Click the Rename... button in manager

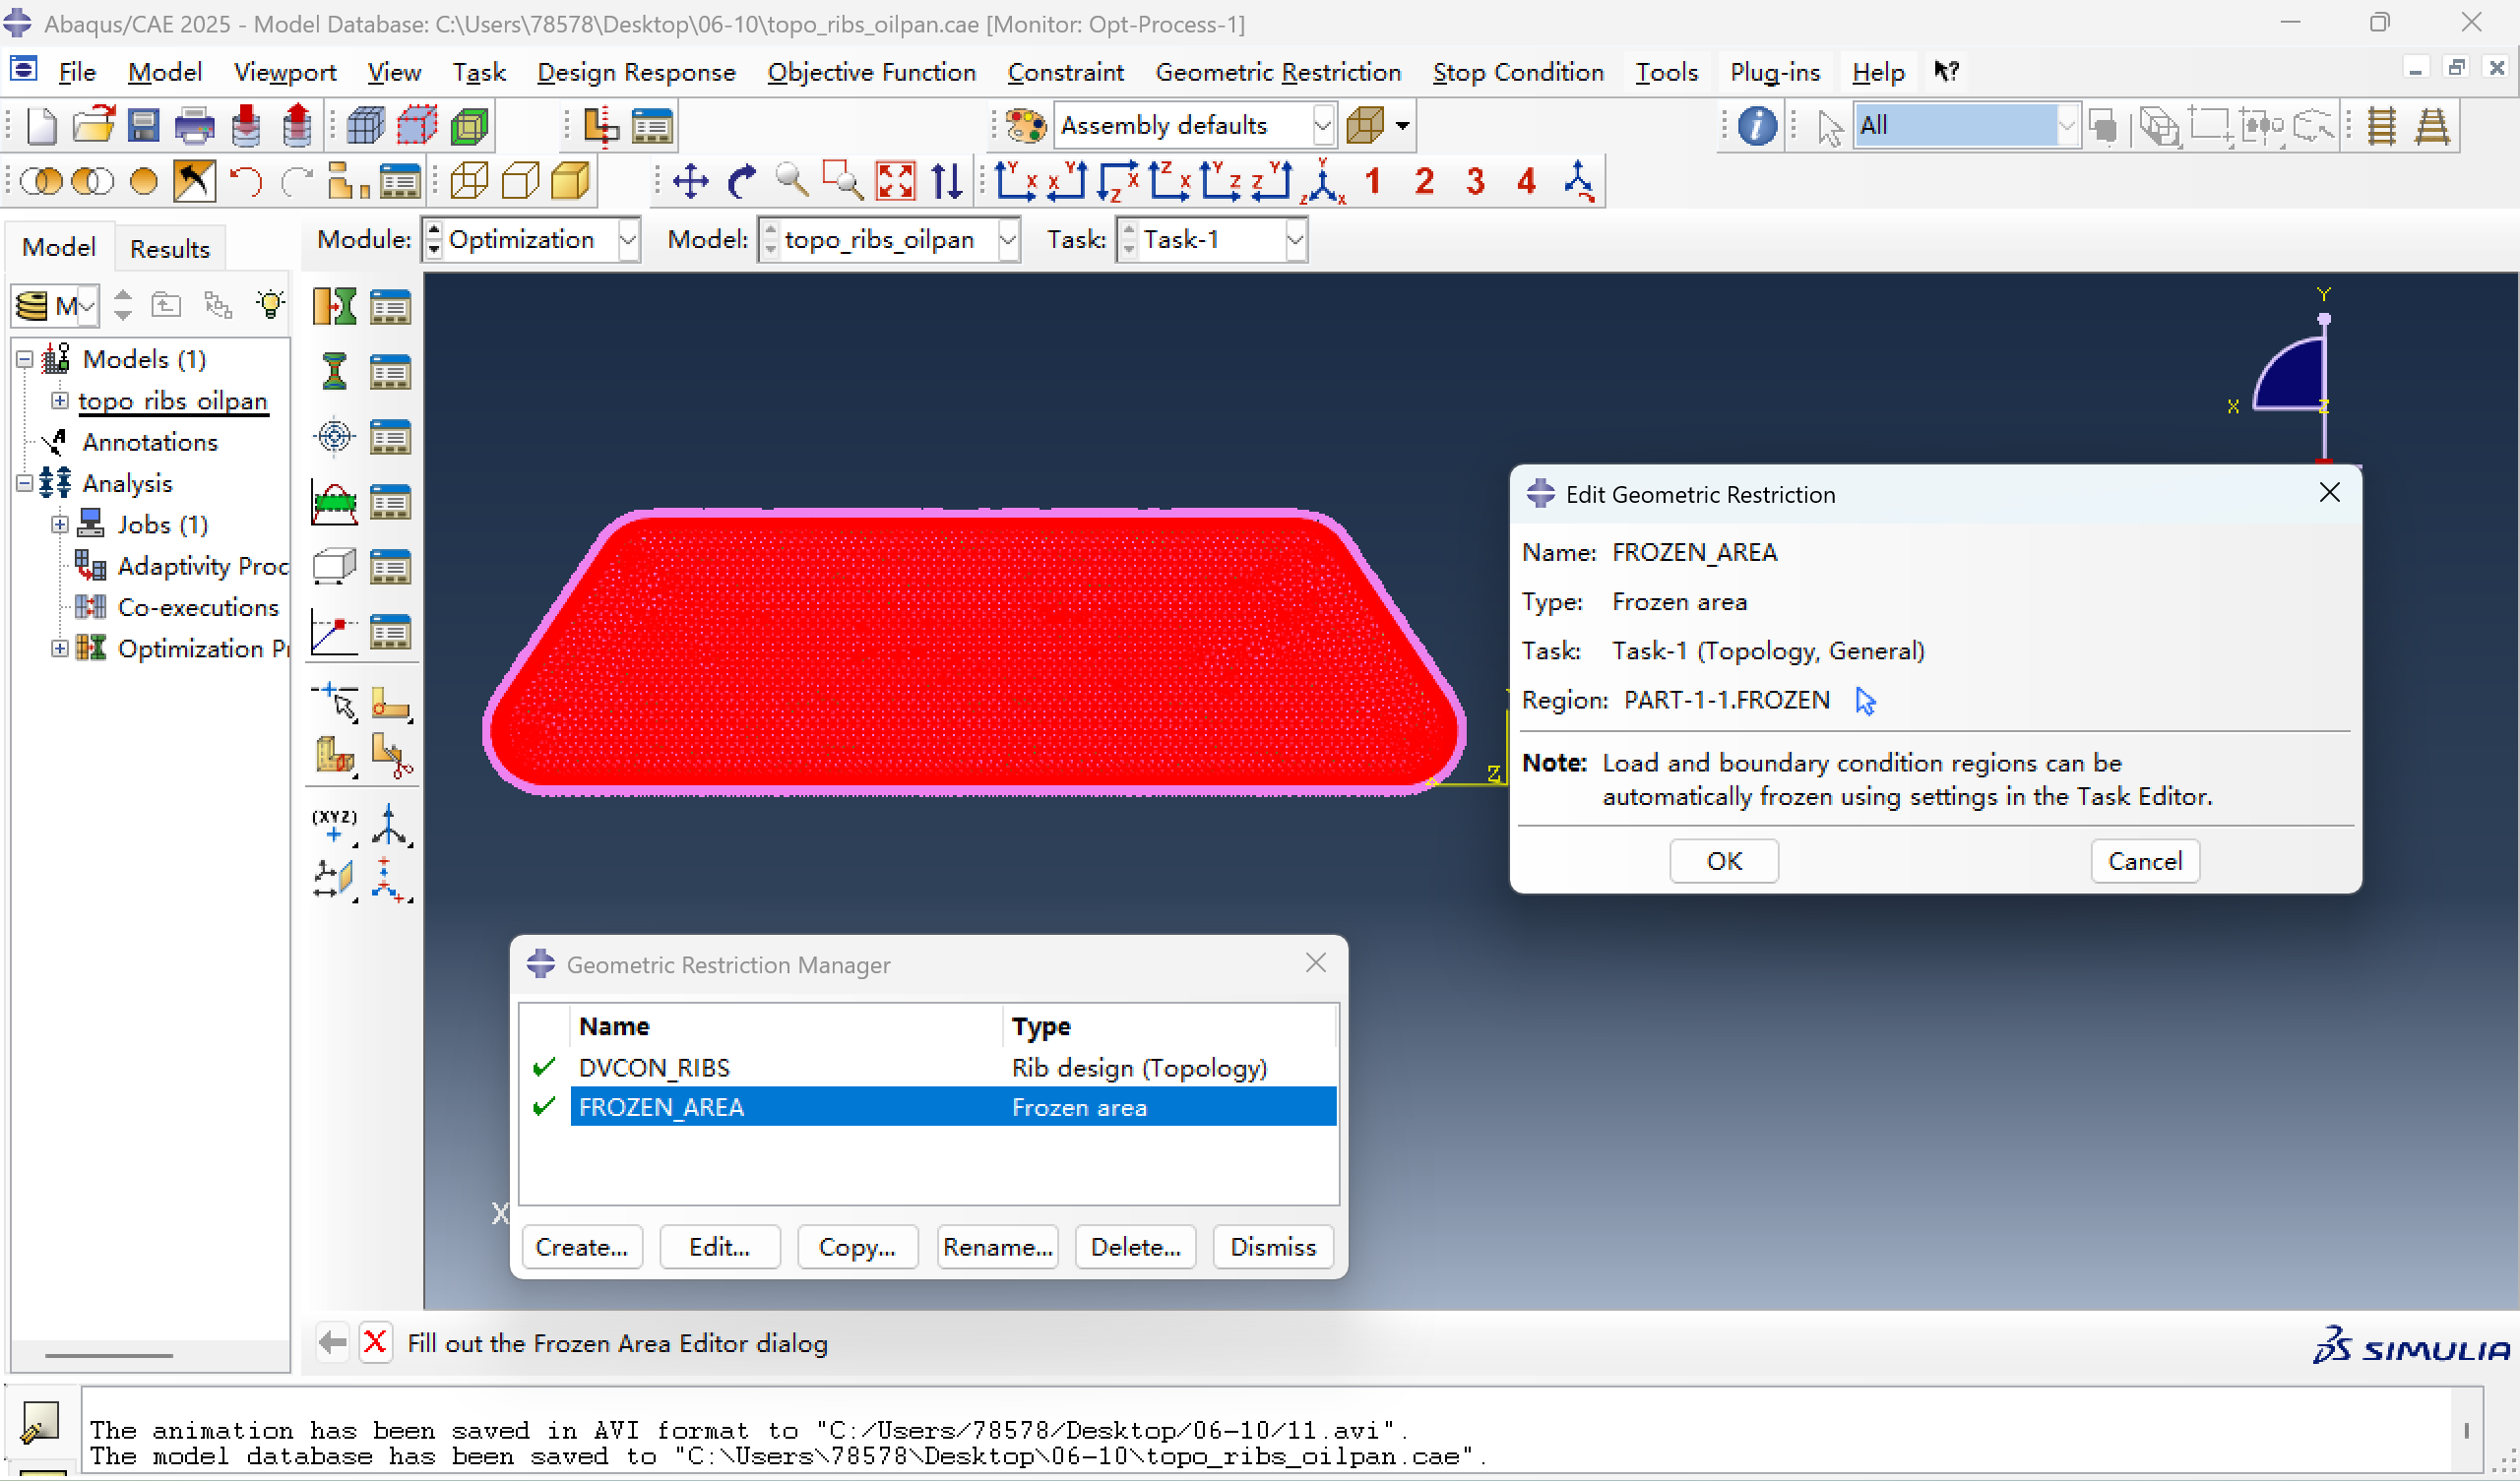pyautogui.click(x=997, y=1247)
